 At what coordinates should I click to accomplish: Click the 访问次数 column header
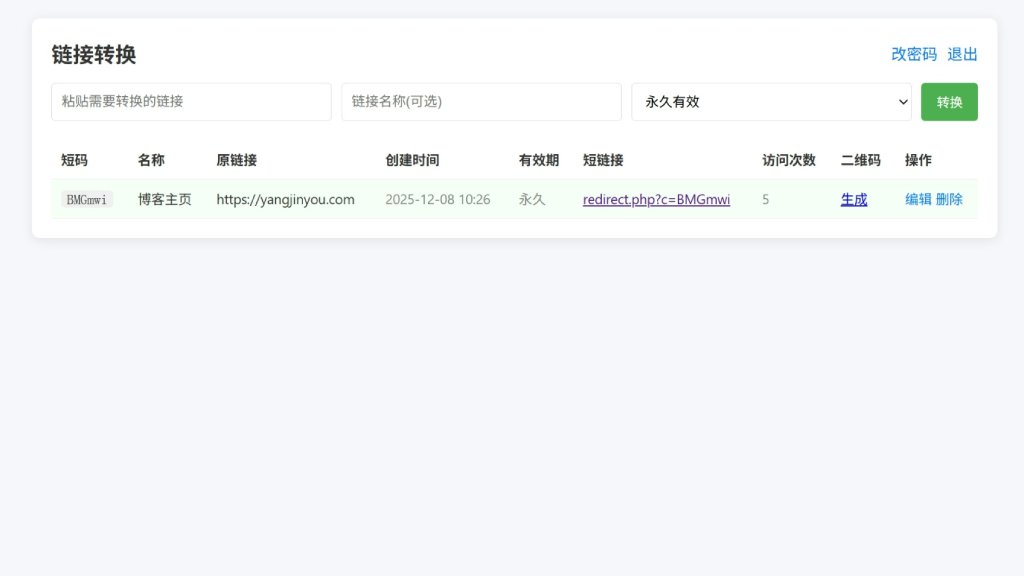(x=788, y=160)
